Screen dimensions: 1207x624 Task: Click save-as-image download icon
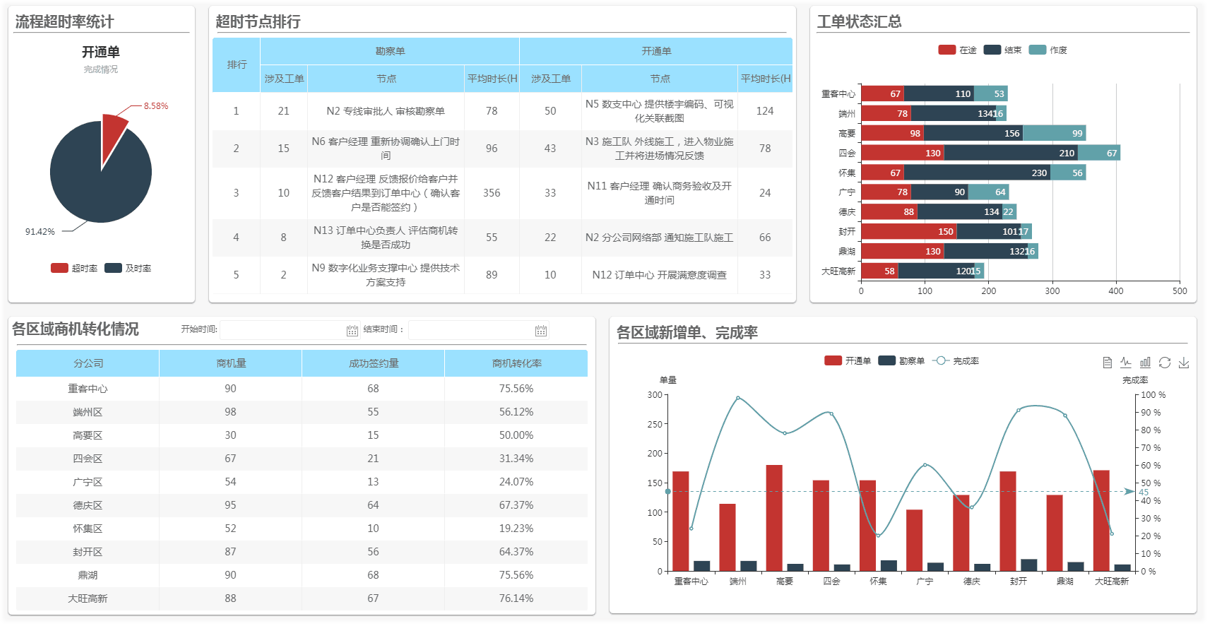[1184, 362]
